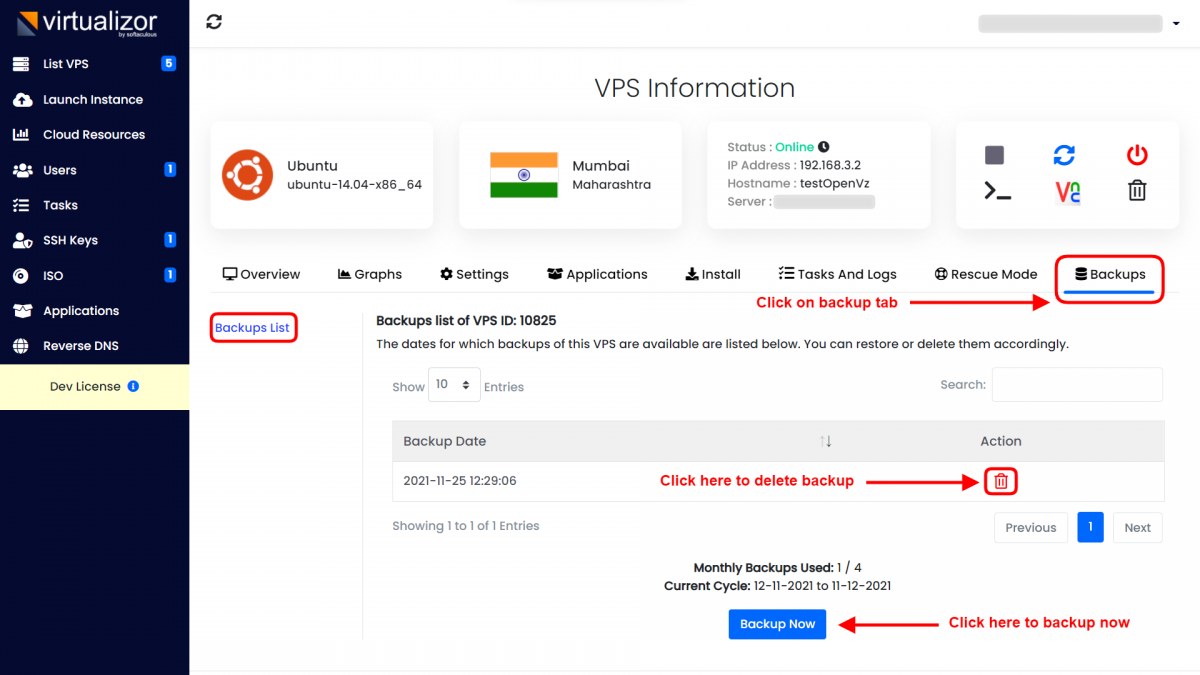Stop the VPS using the square icon

click(x=994, y=155)
